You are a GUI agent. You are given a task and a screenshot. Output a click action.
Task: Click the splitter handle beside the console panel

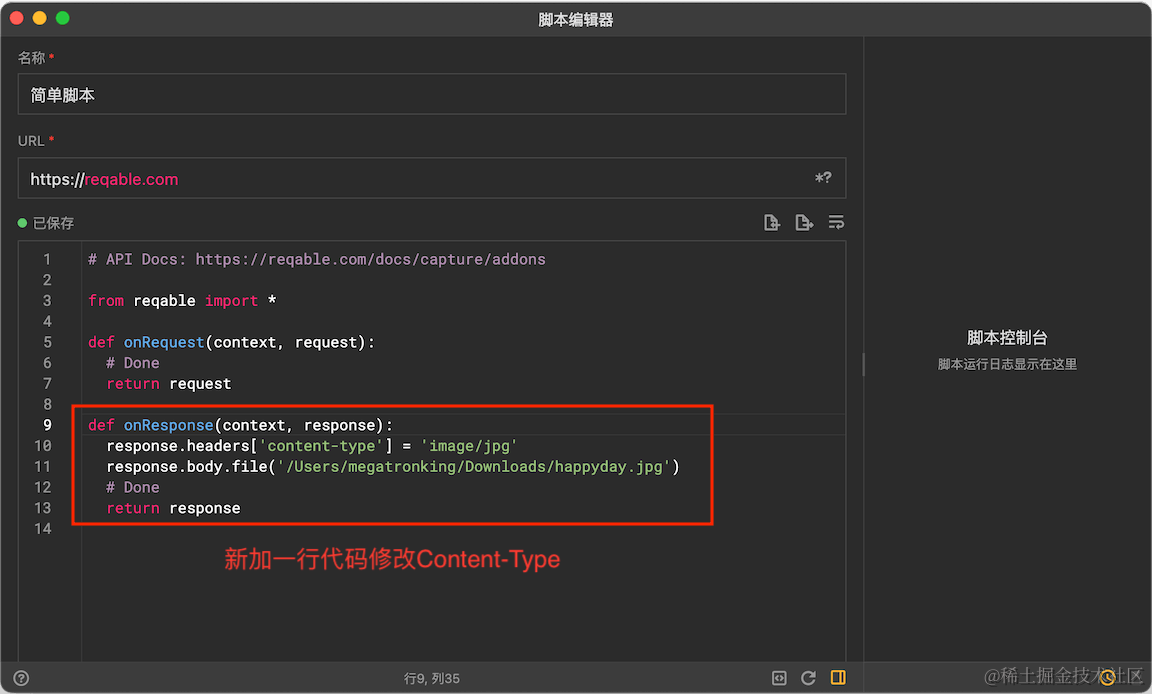click(x=863, y=364)
